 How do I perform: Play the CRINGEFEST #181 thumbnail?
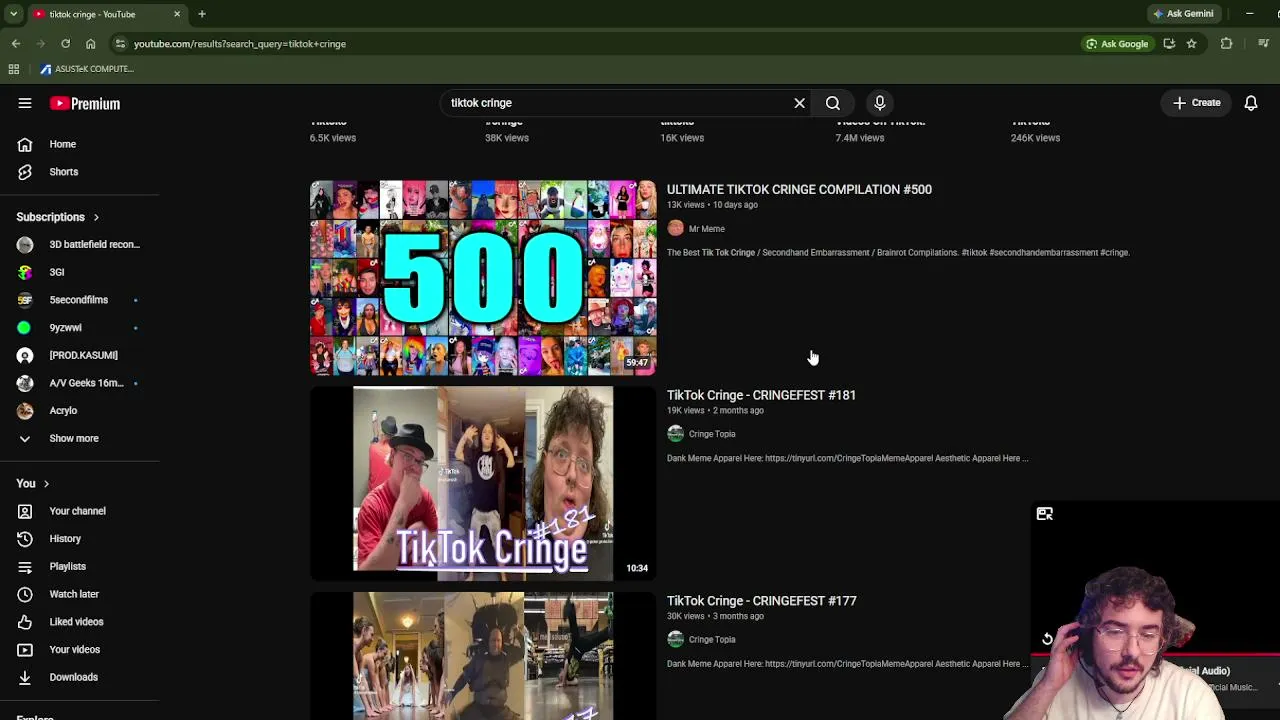coord(483,483)
